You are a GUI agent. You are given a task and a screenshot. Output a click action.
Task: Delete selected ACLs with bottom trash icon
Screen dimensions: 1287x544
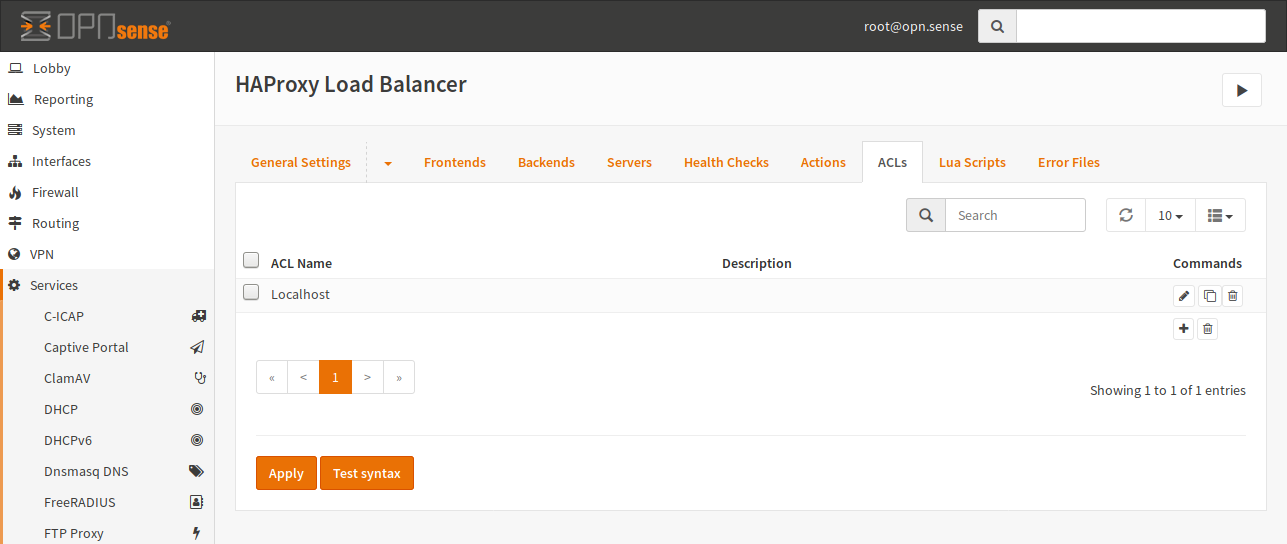(1208, 329)
